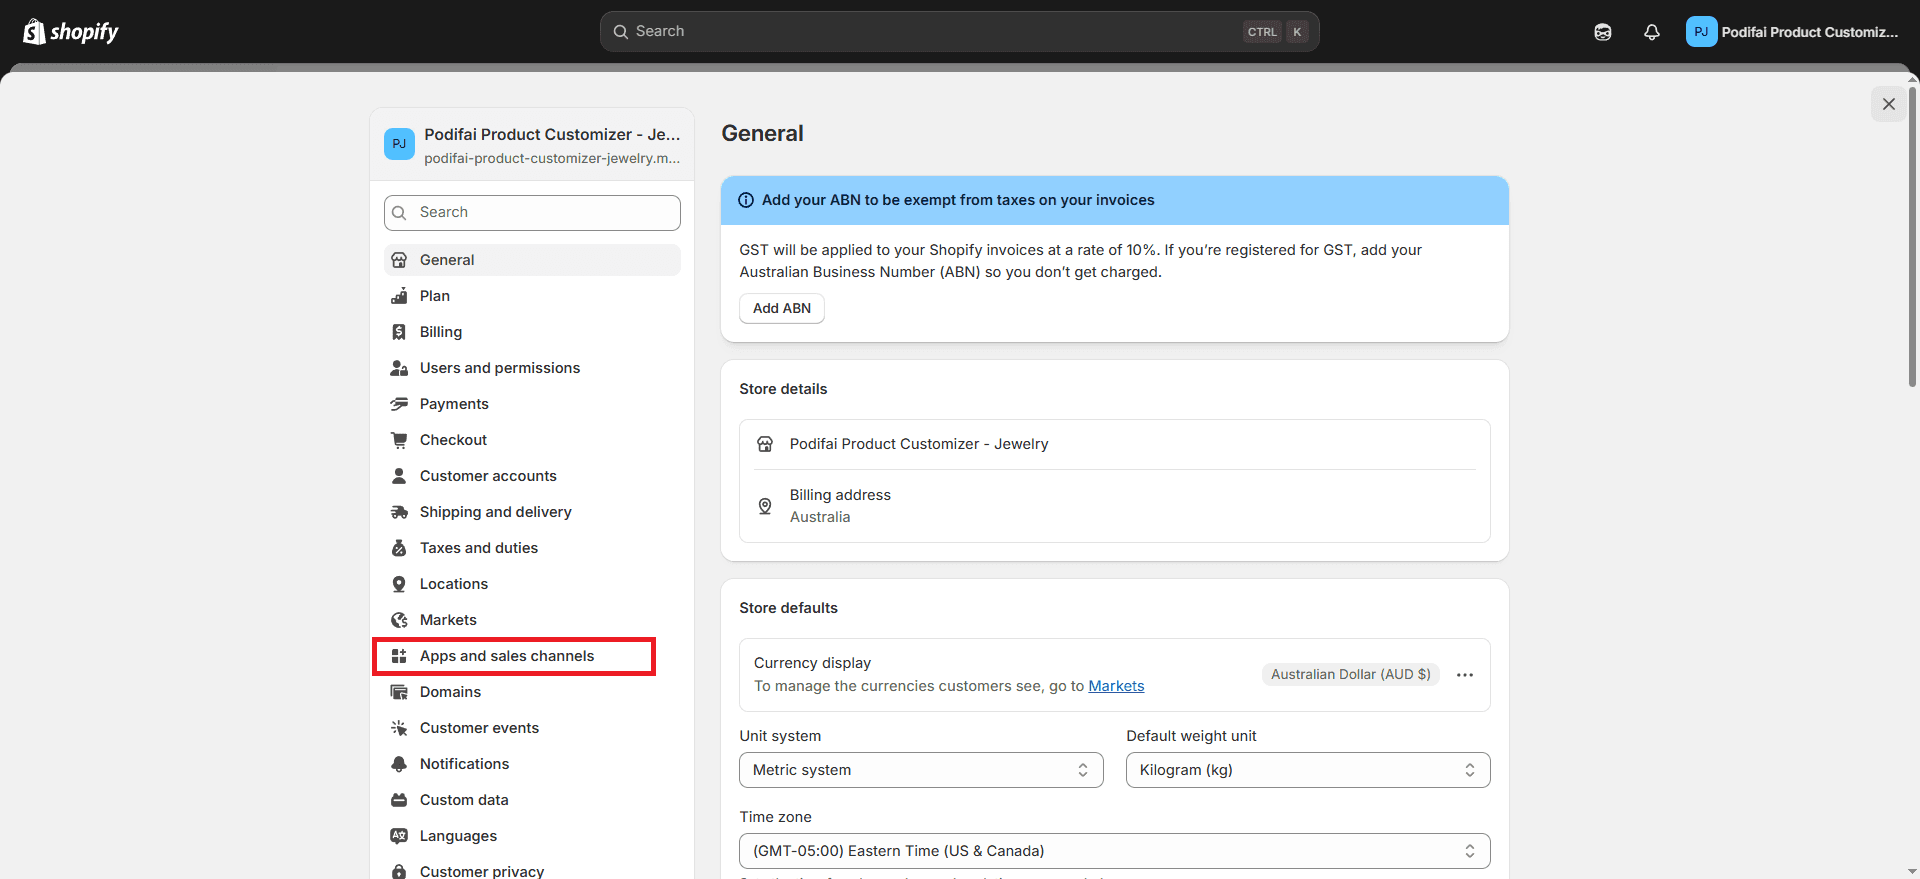This screenshot has width=1920, height=879.
Task: Open Checkout settings
Action: point(532,440)
